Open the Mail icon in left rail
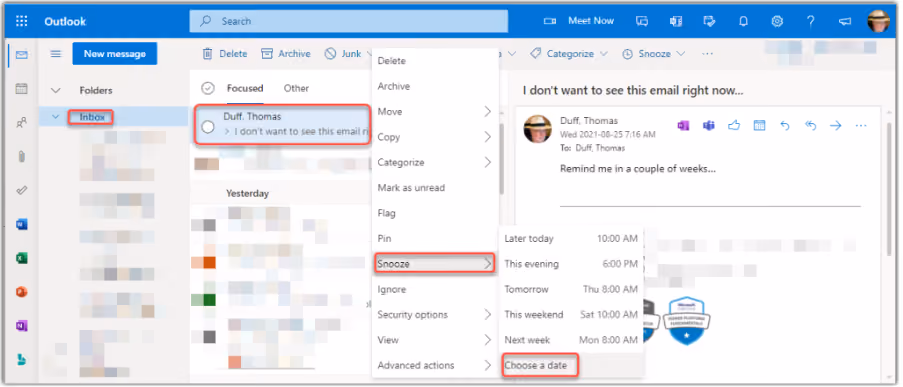The image size is (903, 387). coord(22,55)
